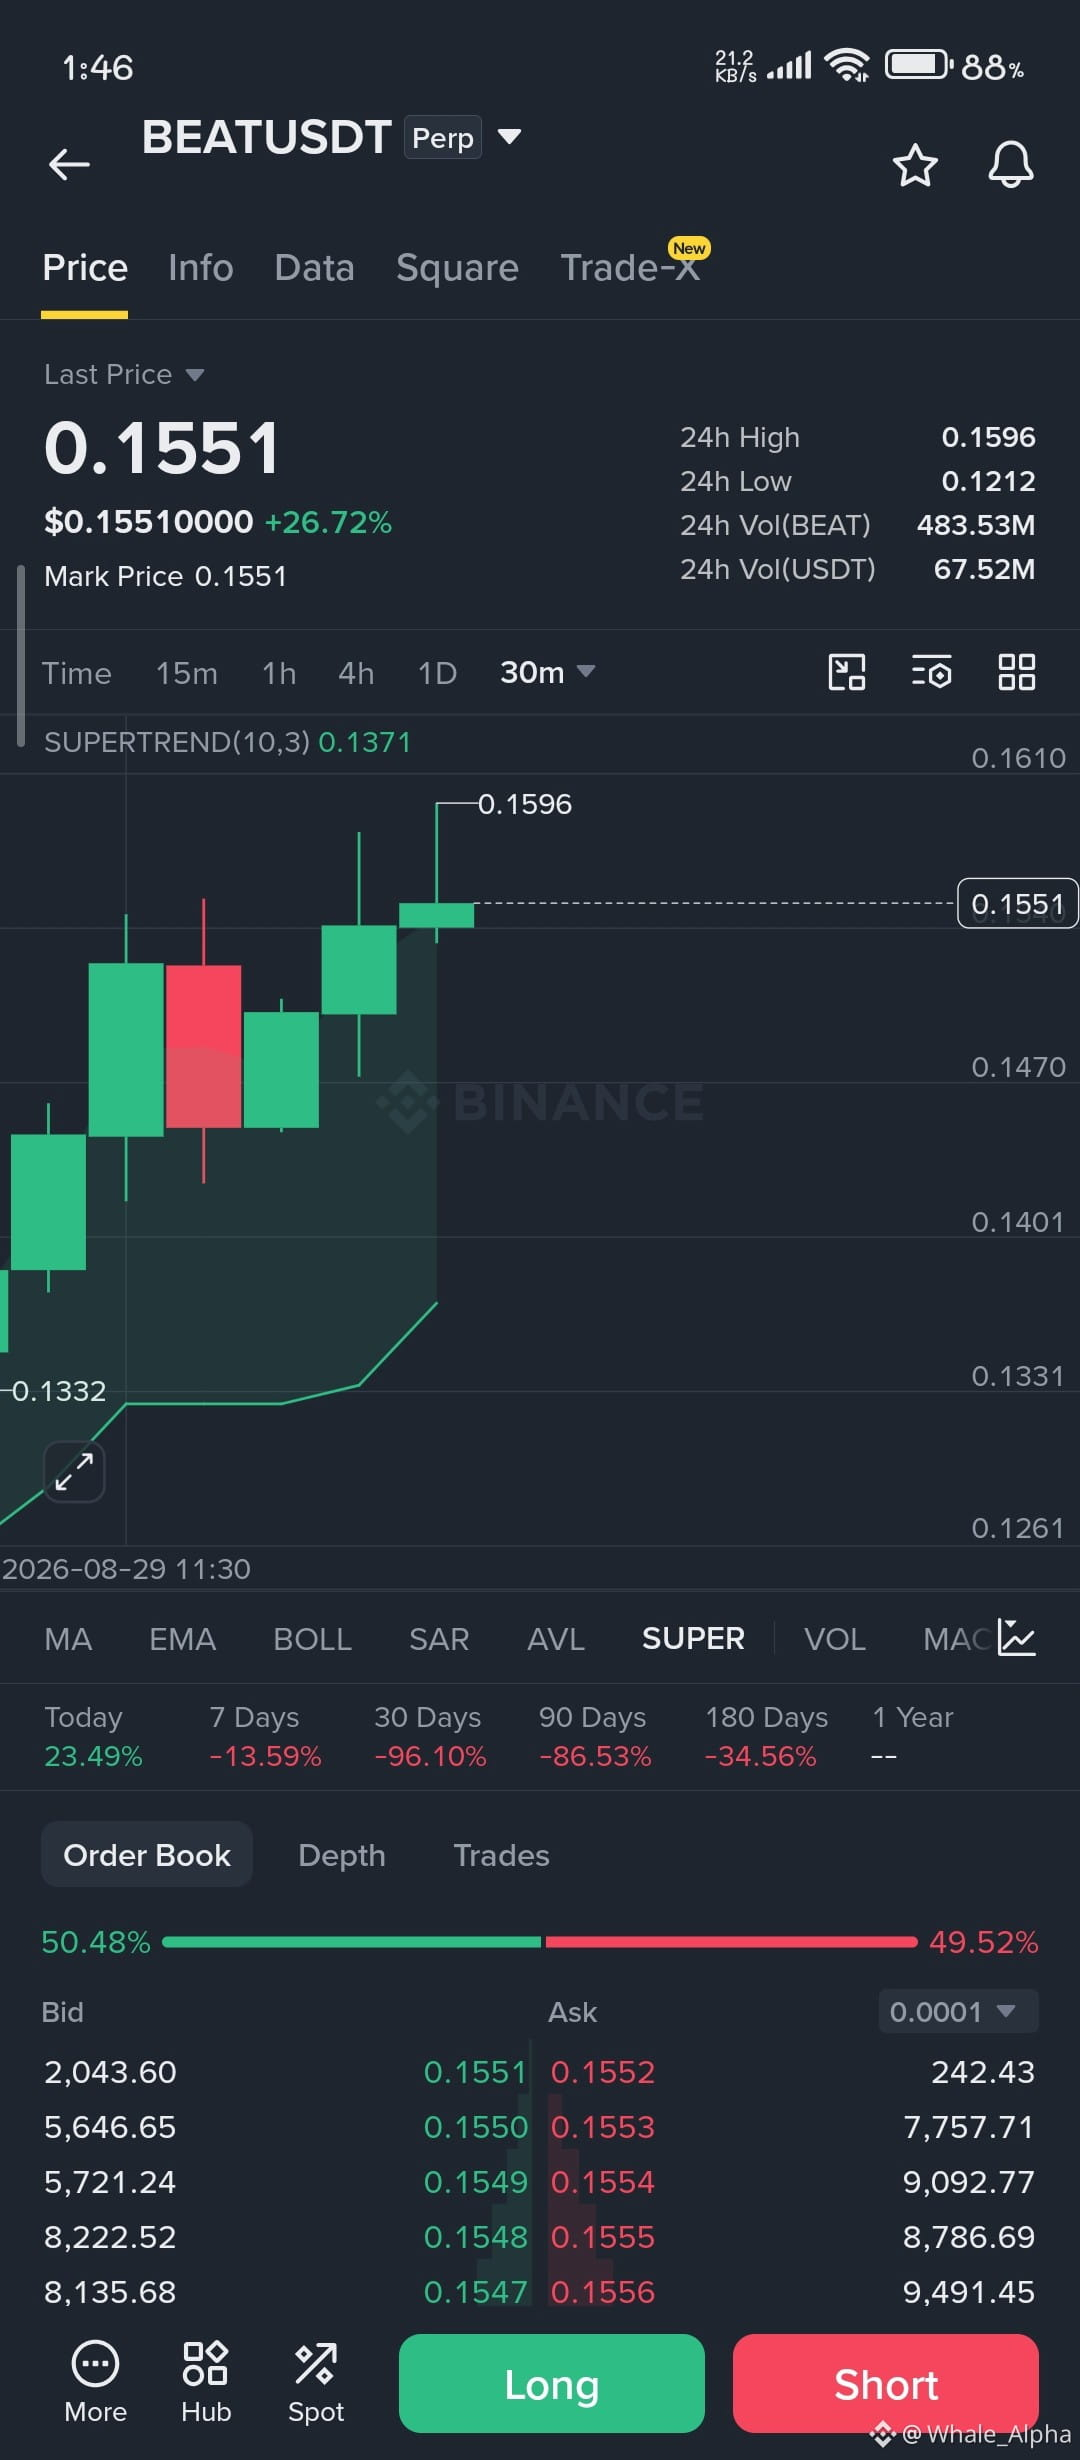Add BEATUSDT to favorites with star icon
Screen dimensions: 1080x2460
tap(915, 165)
